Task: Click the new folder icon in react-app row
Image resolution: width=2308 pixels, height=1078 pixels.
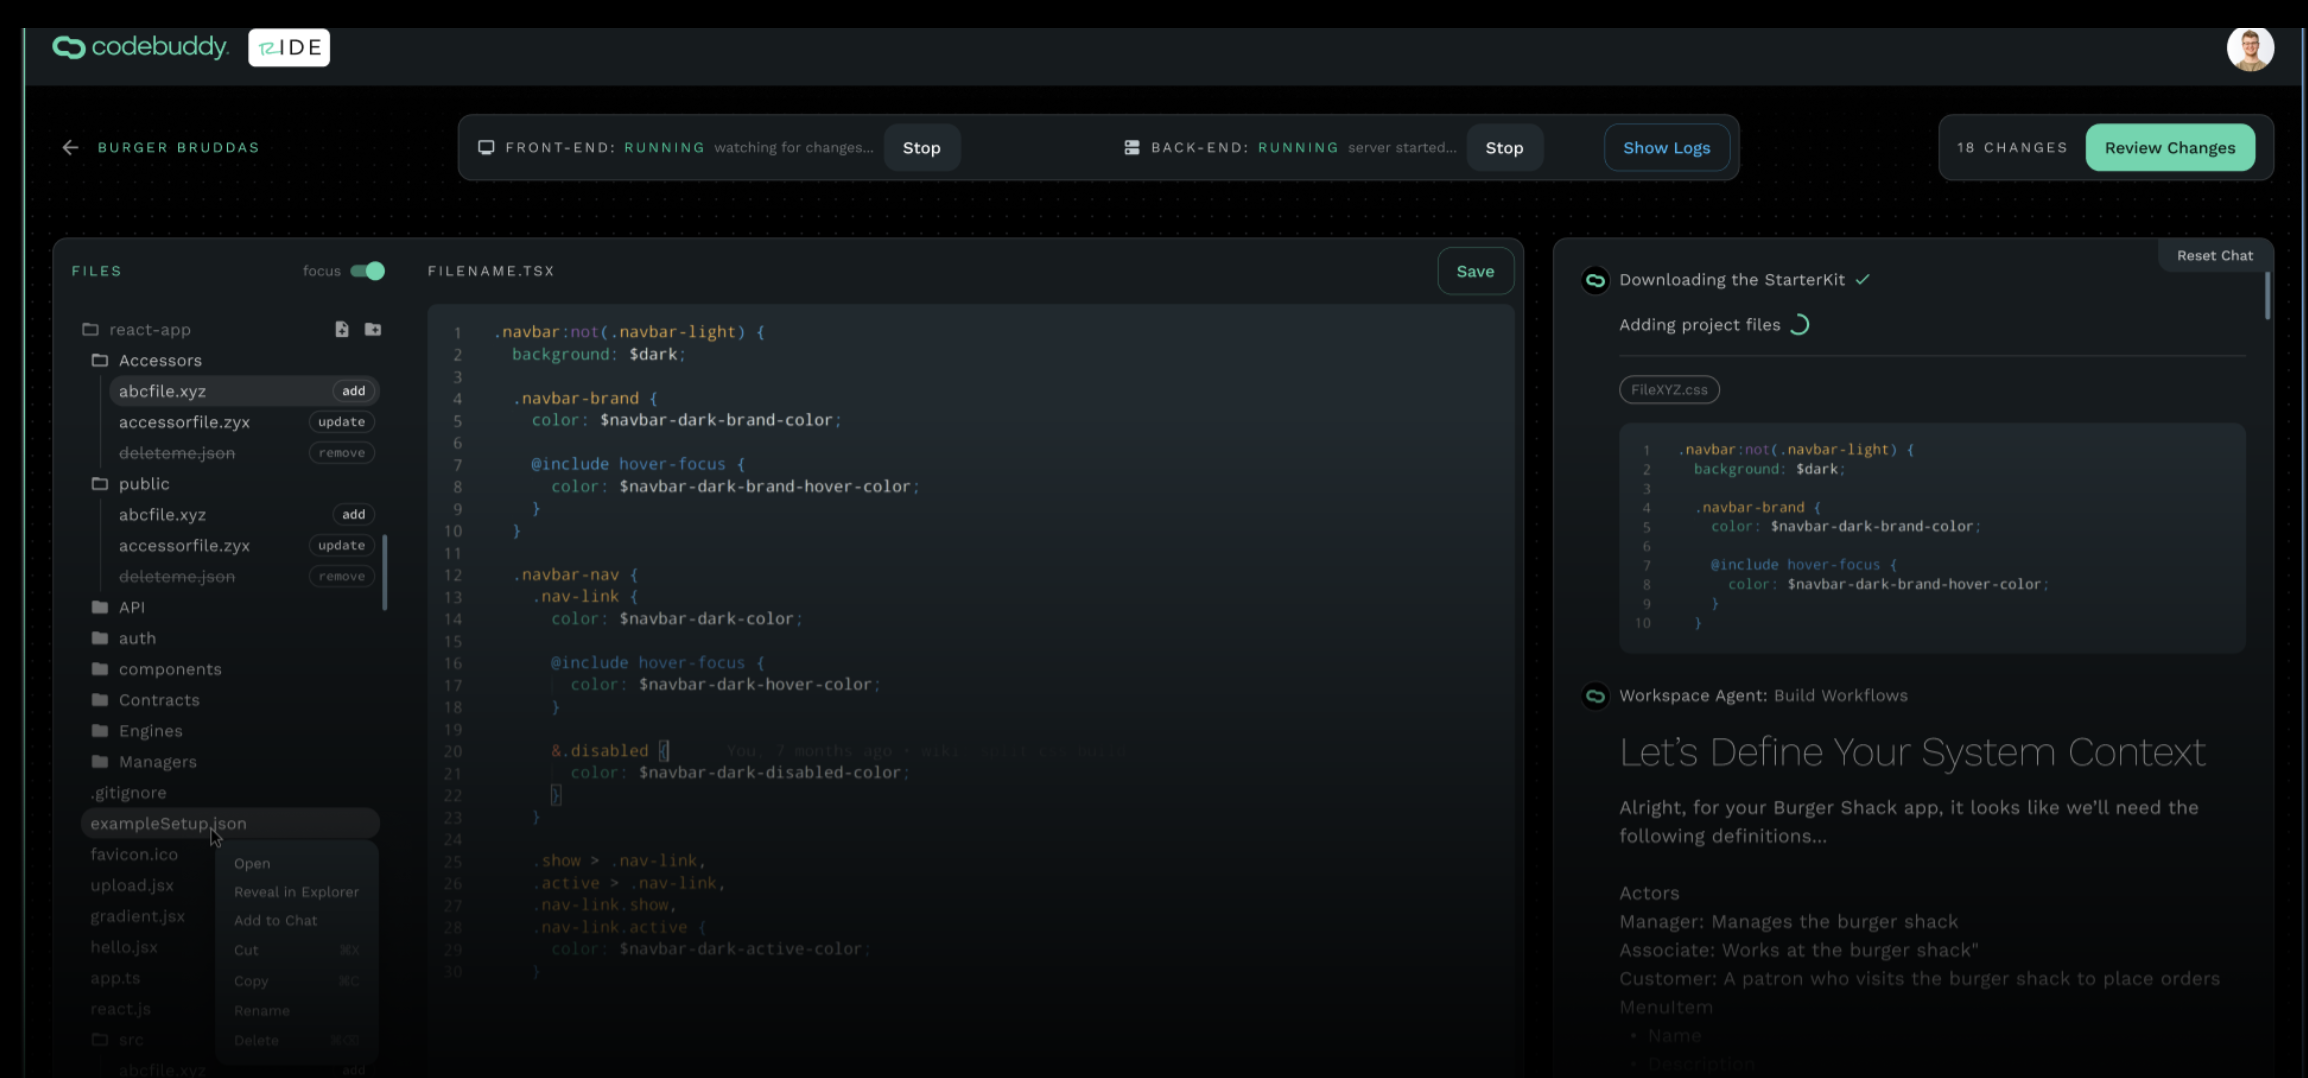Action: [373, 329]
